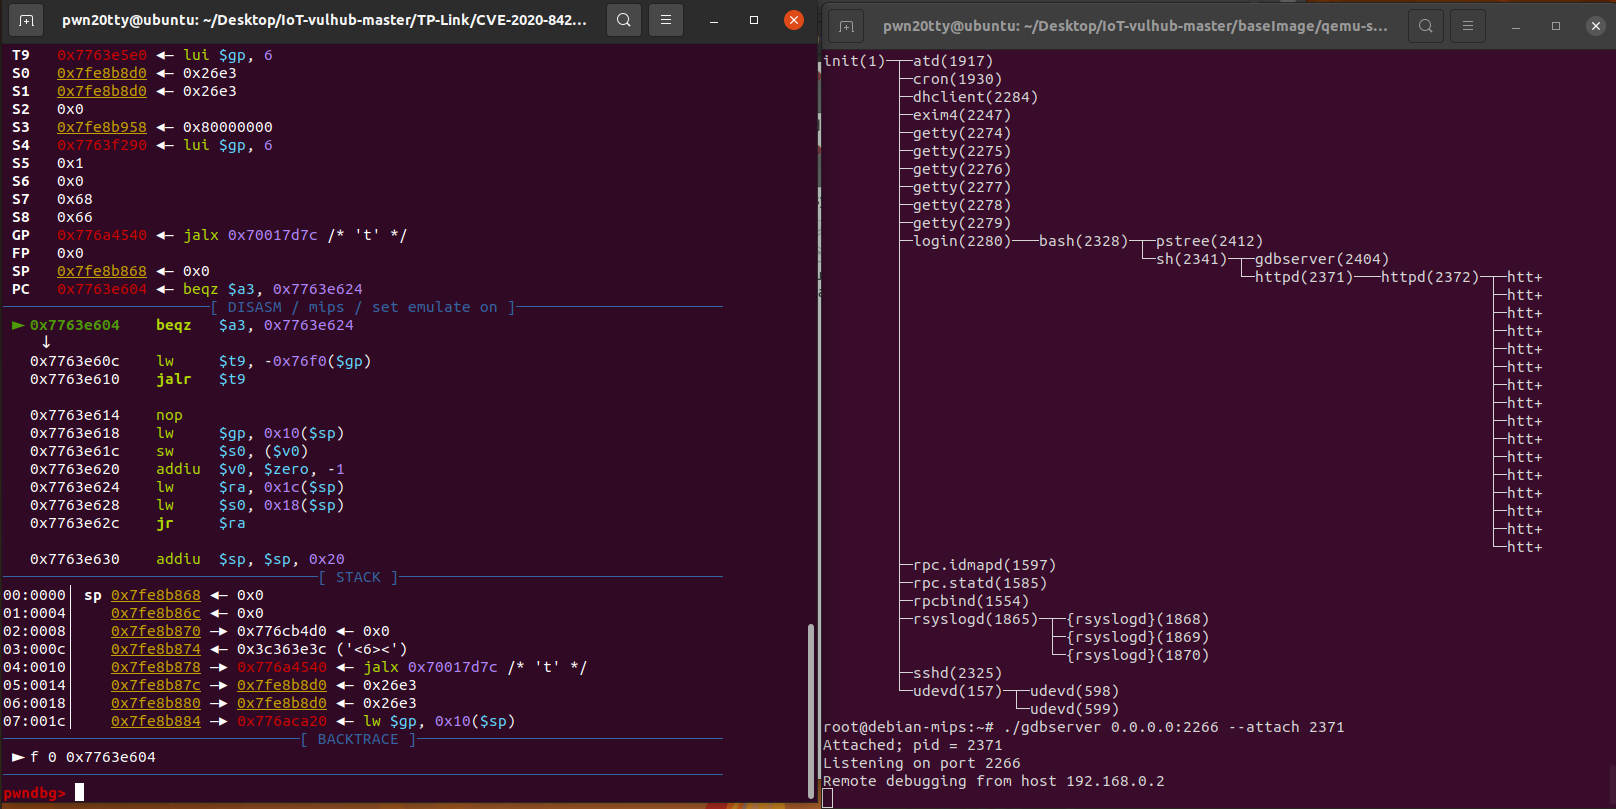
Task: Maximize the left pwndbg terminal window
Action: coord(754,20)
